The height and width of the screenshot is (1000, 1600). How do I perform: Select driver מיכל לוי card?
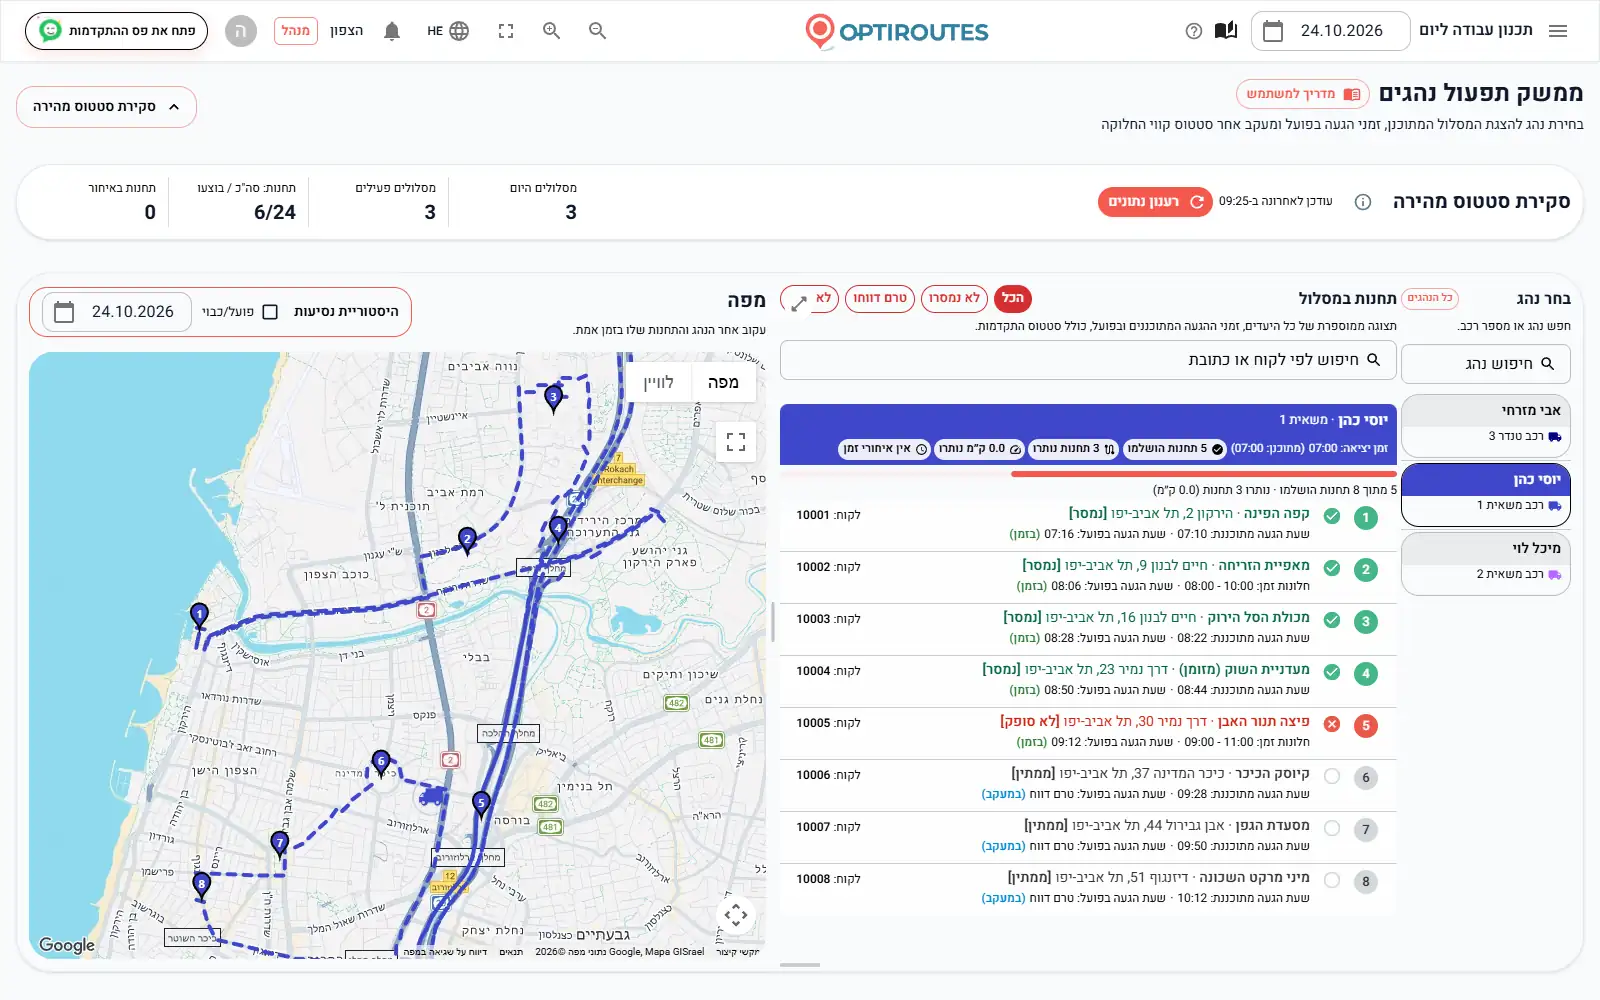tap(1486, 563)
